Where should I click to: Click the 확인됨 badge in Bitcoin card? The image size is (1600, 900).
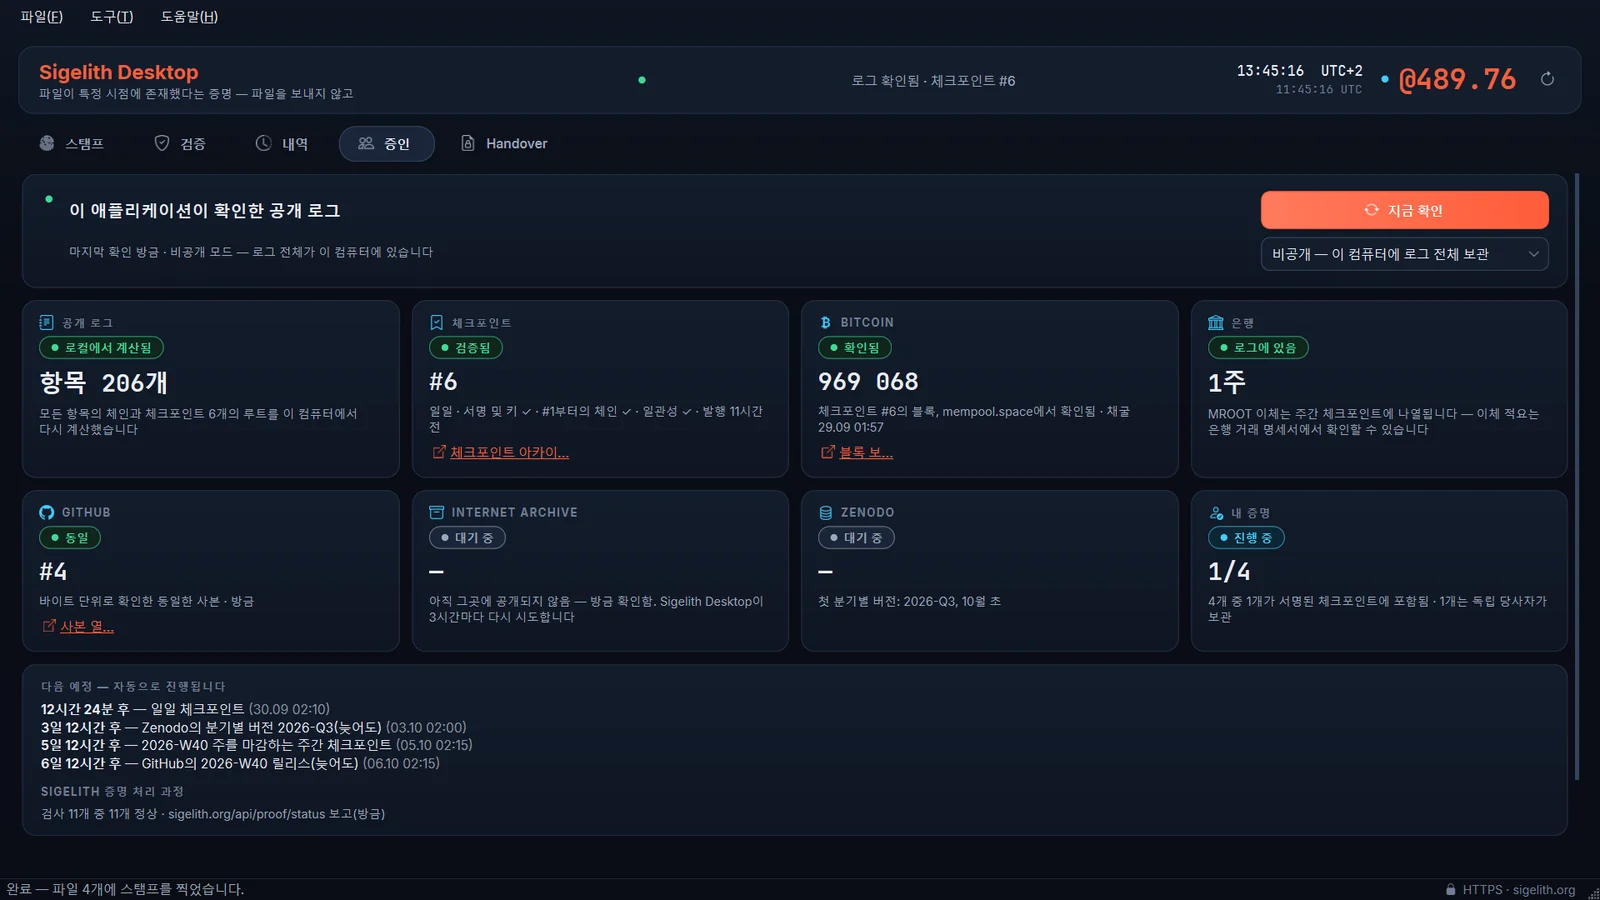[x=855, y=348]
